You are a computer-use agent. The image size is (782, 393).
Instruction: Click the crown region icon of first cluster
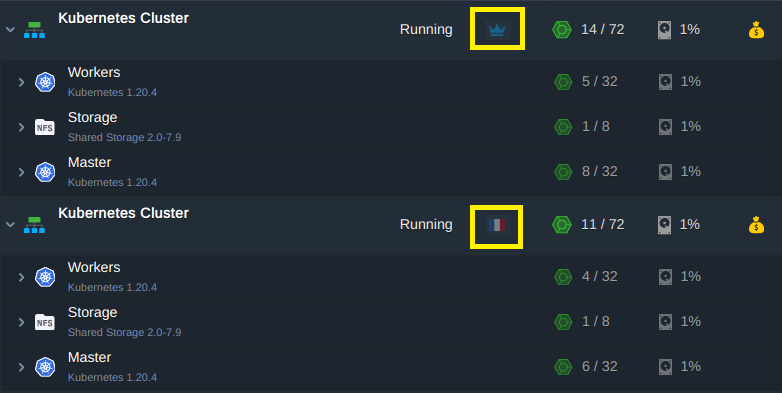(x=497, y=30)
